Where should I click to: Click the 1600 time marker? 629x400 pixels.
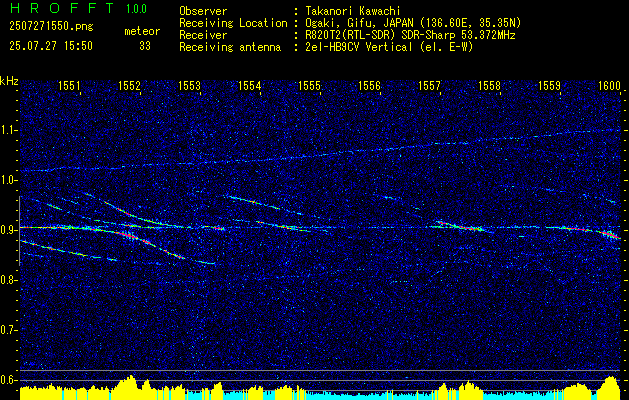[x=609, y=85]
